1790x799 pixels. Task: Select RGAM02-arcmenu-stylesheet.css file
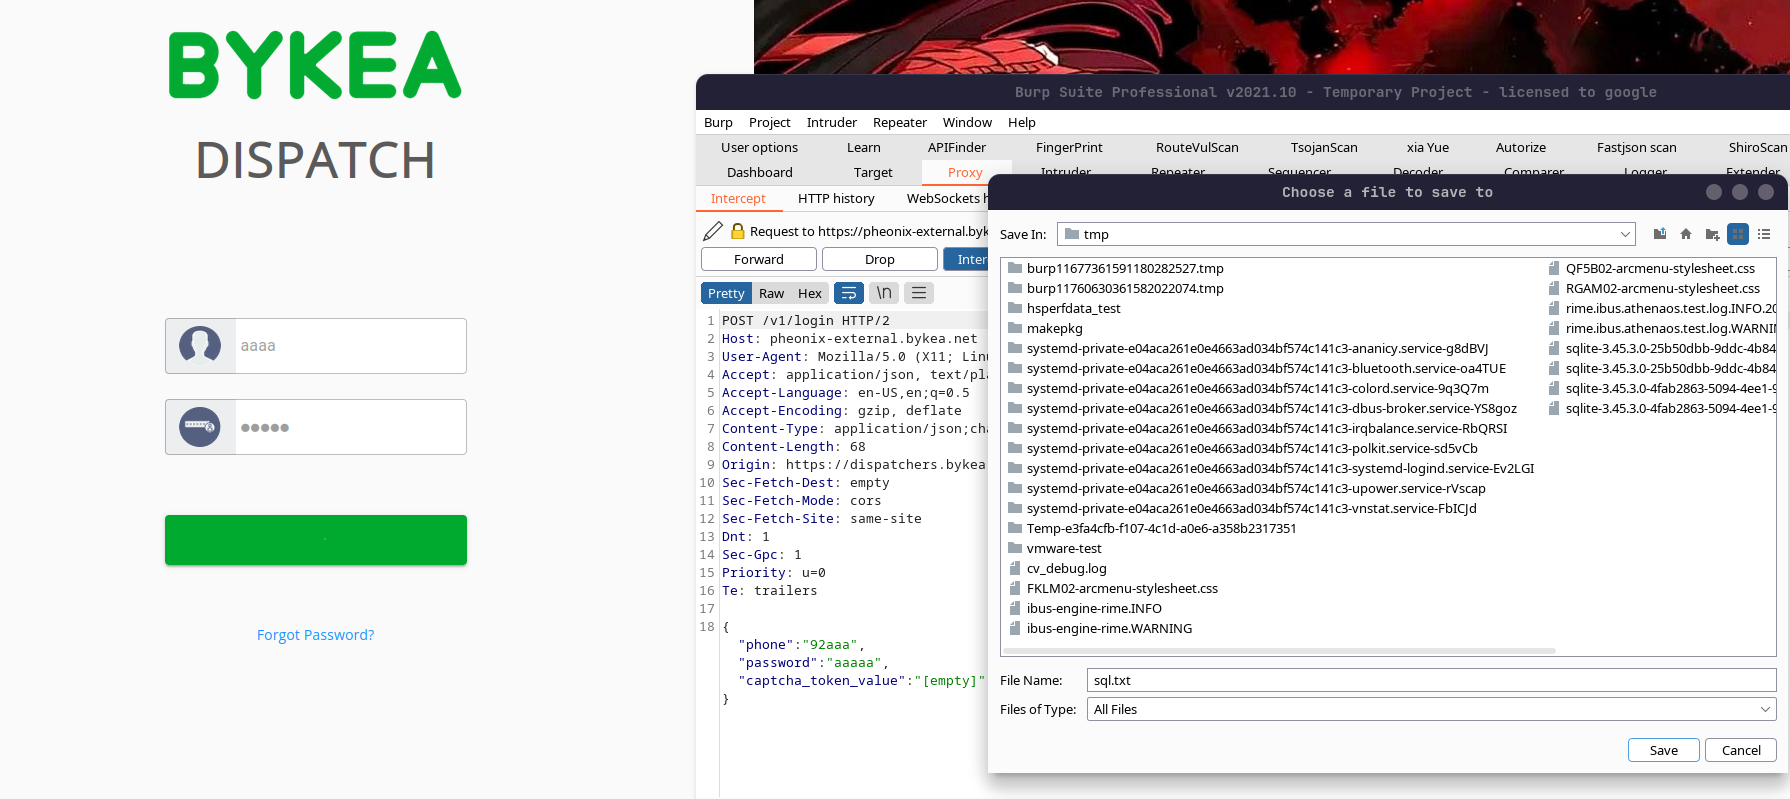coord(1653,288)
